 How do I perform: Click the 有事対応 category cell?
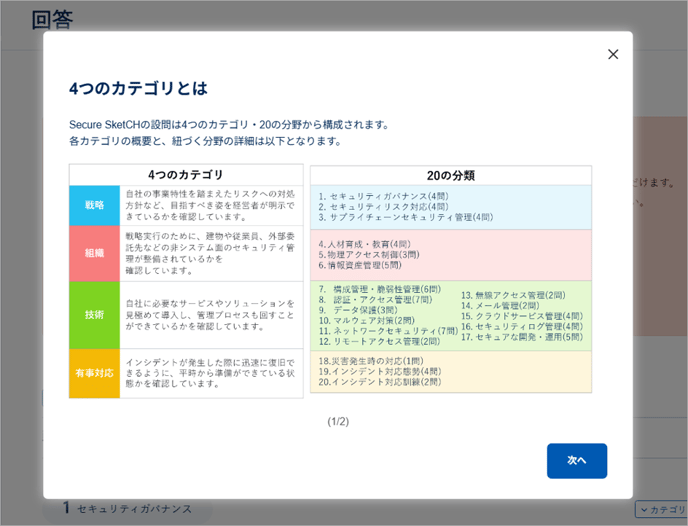coord(94,373)
